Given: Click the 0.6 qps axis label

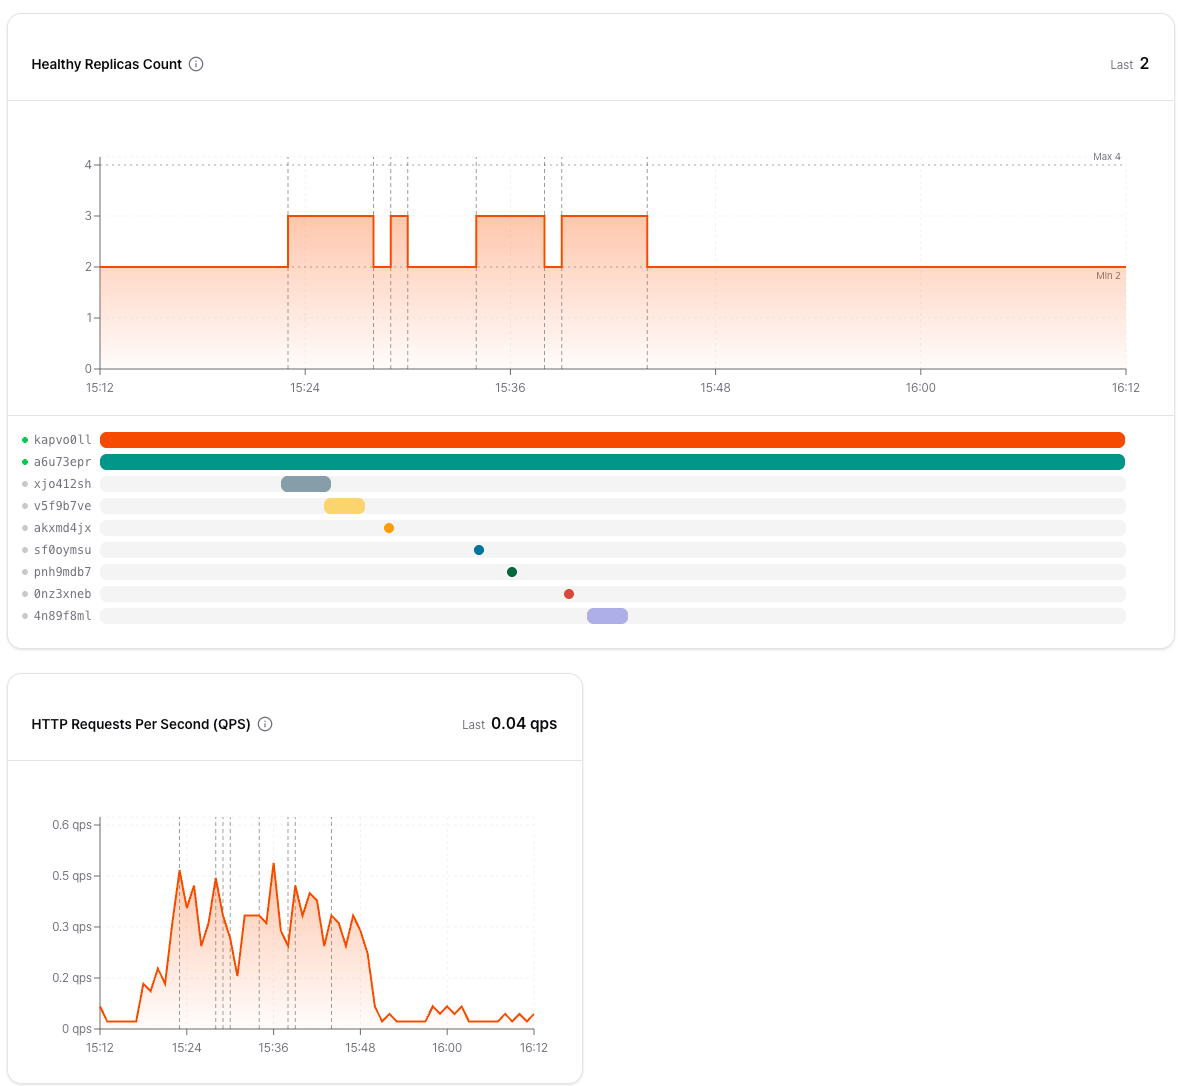Looking at the screenshot, I should [x=72, y=824].
